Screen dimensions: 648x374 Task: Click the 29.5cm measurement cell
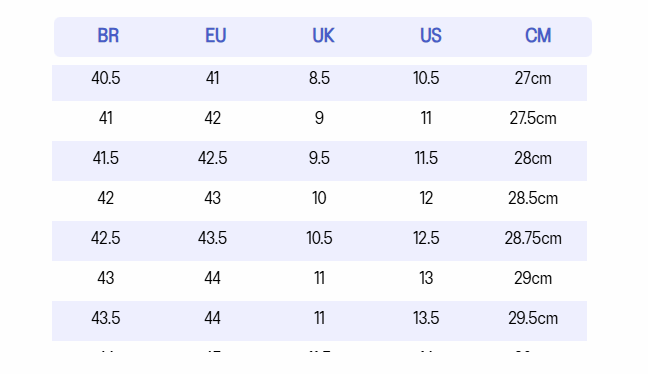point(533,318)
